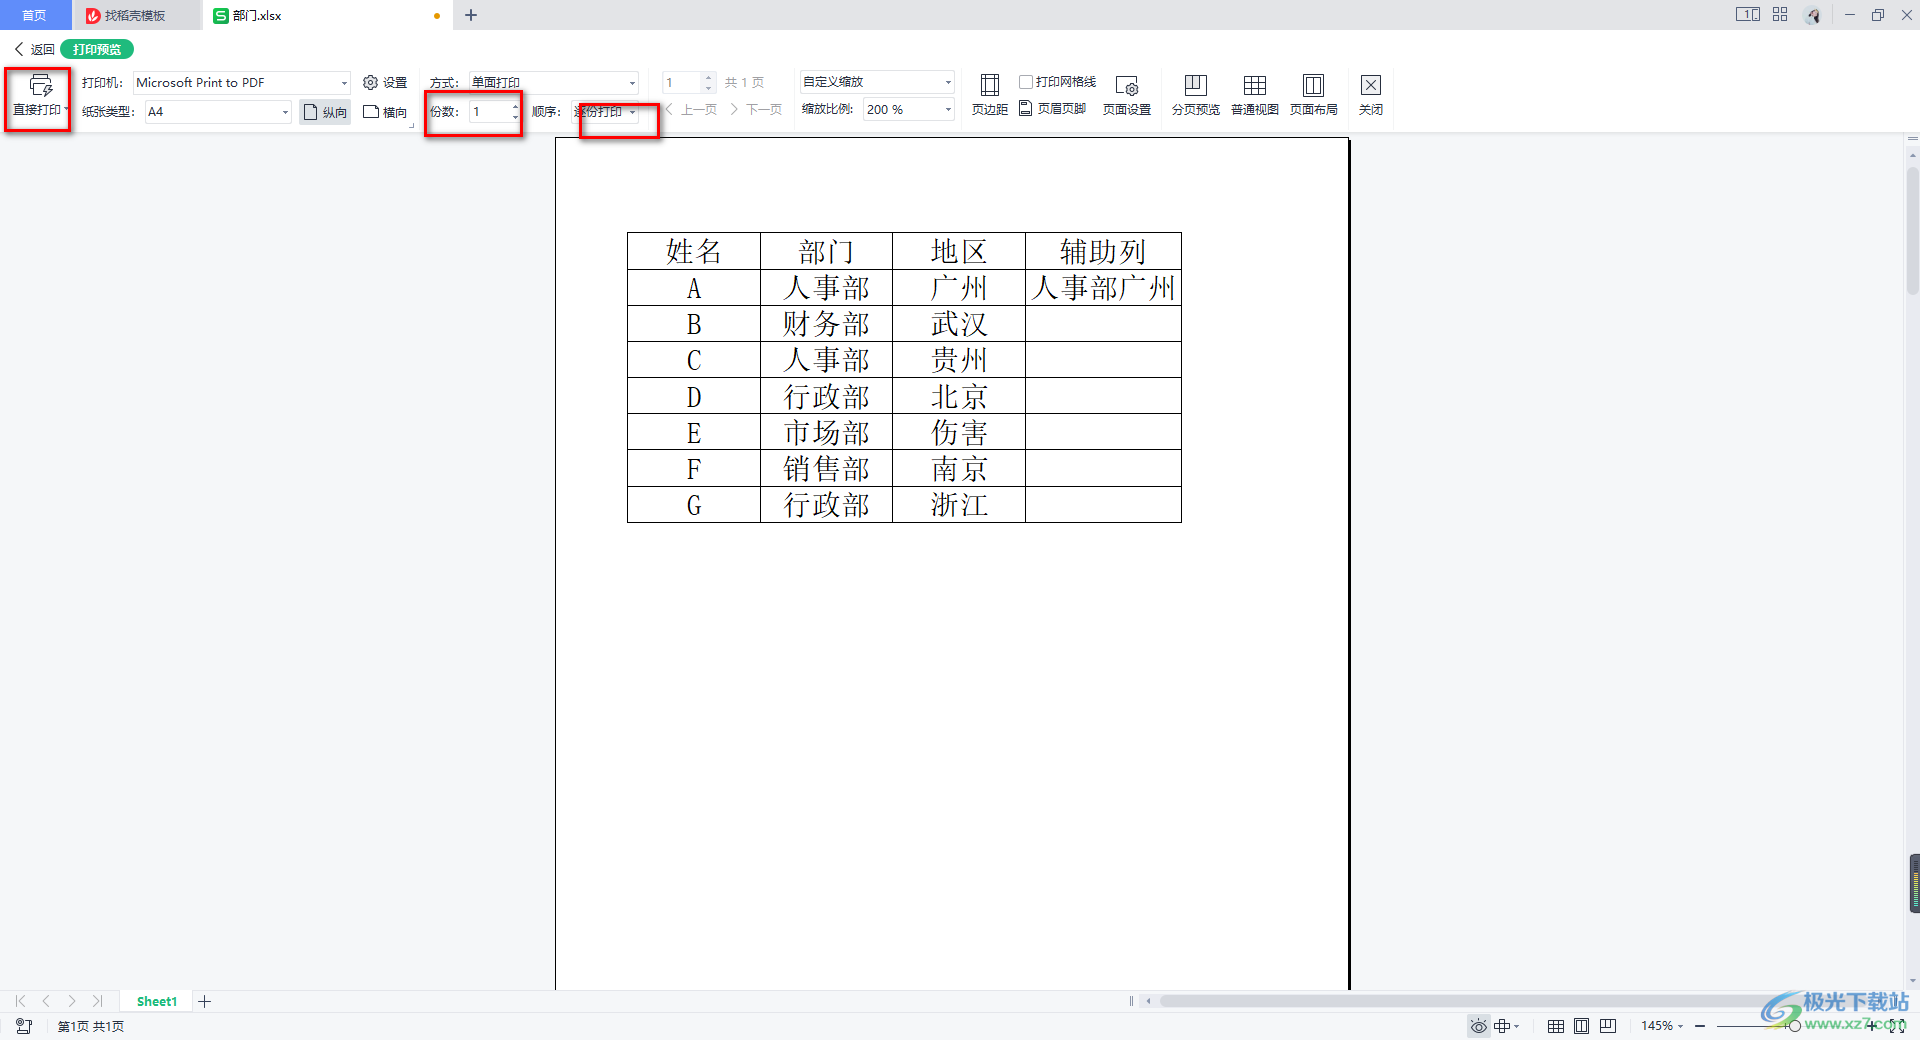Open the 页边距 margins tool
The image size is (1920, 1040).
pos(989,96)
